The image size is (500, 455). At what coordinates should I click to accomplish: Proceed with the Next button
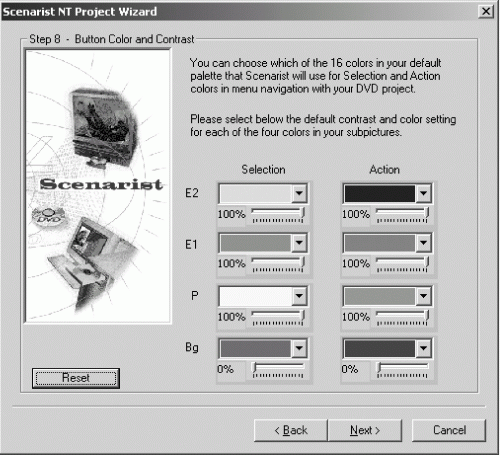coord(365,430)
